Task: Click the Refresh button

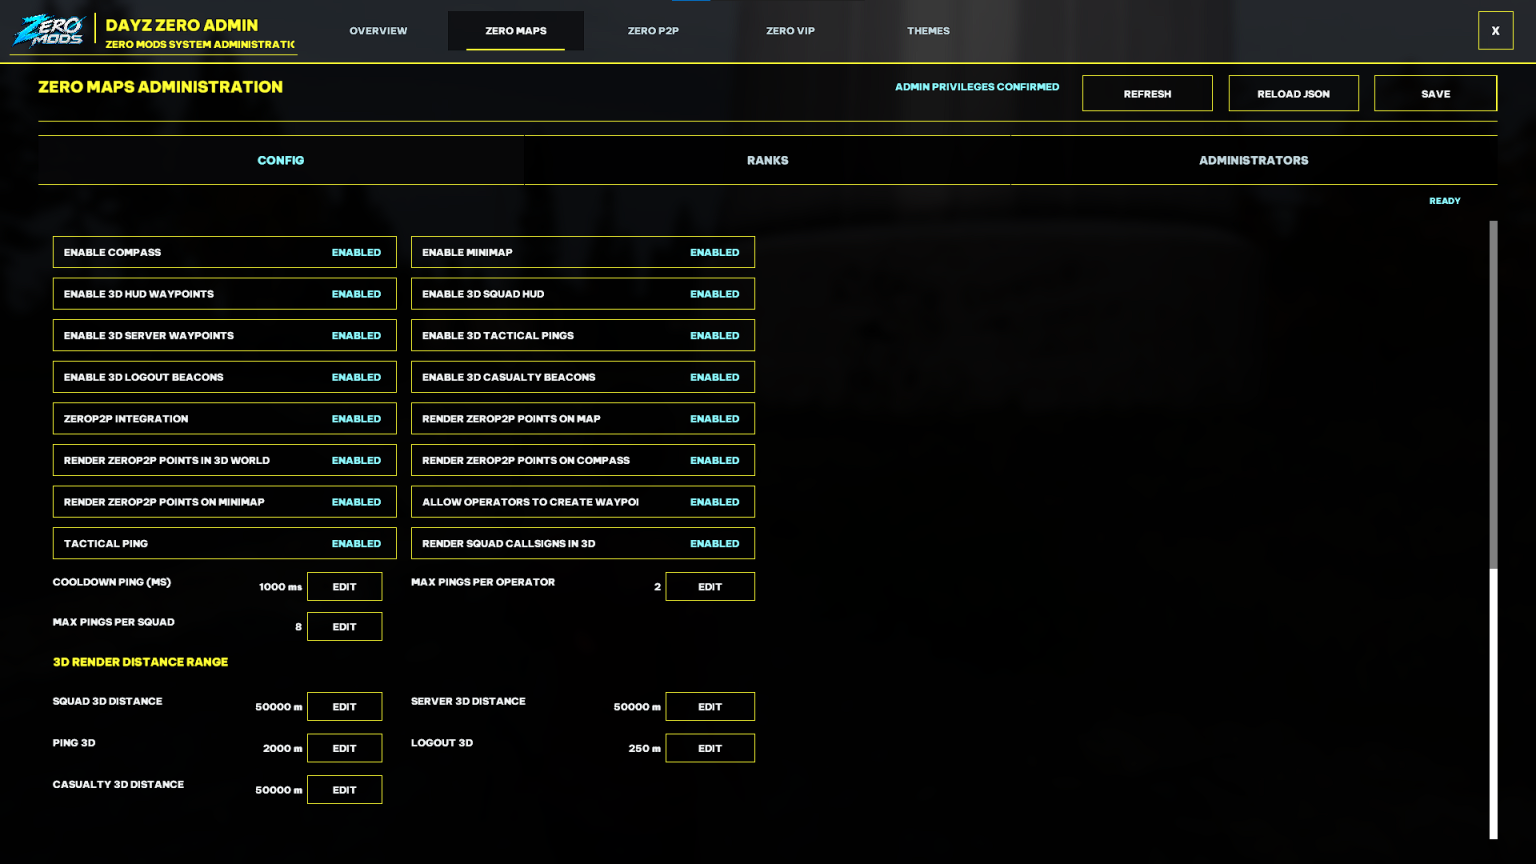Action: point(1147,94)
